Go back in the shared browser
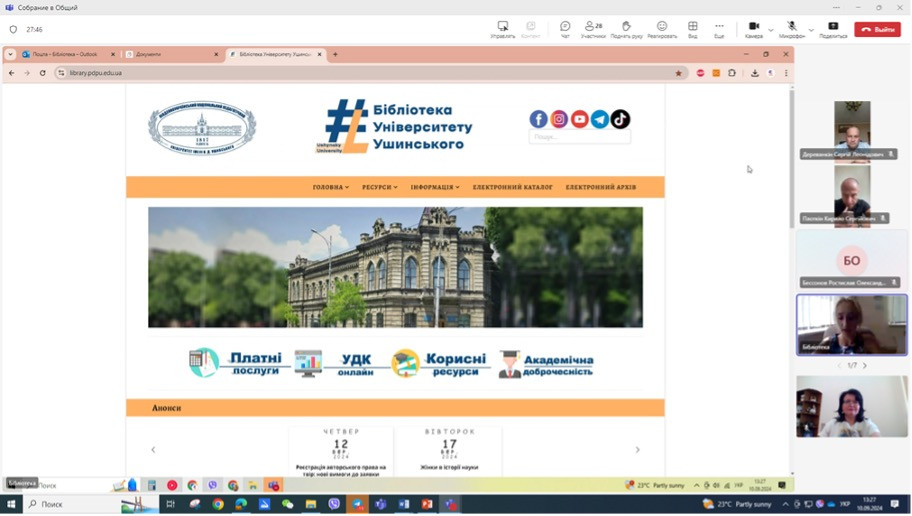The width and height of the screenshot is (912, 516). tap(12, 73)
